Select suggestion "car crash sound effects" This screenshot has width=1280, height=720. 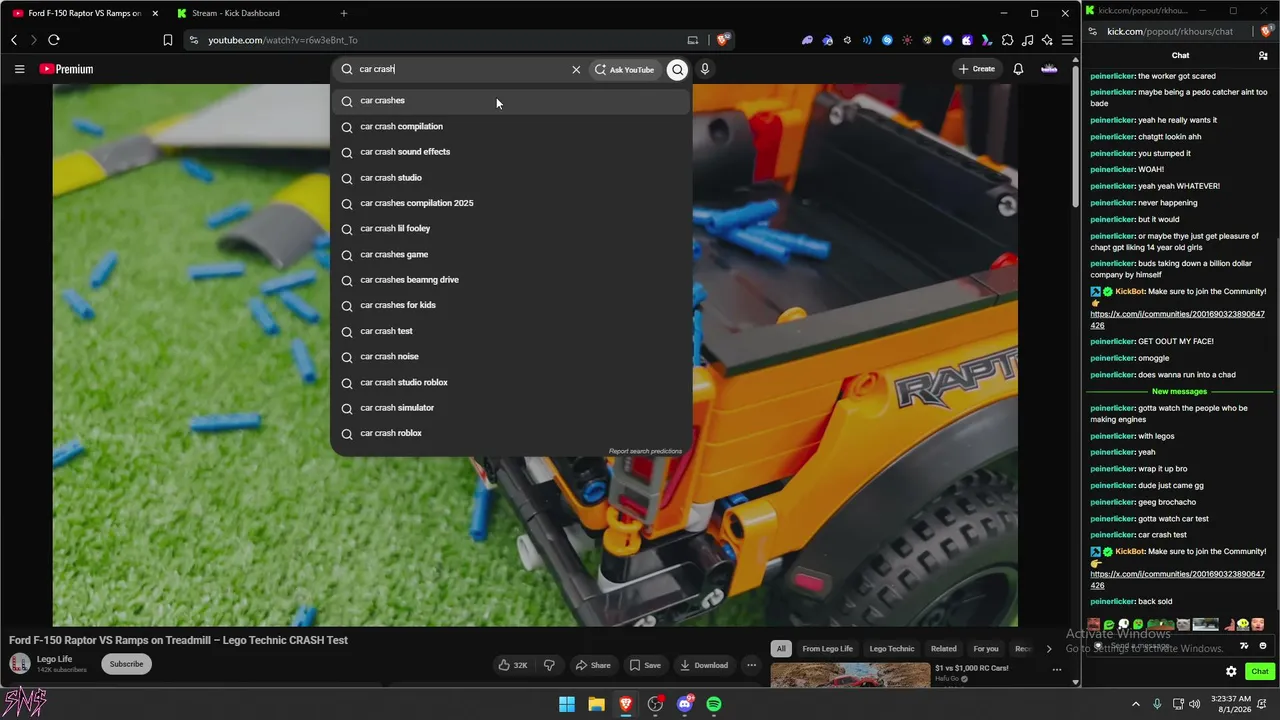[x=511, y=152]
